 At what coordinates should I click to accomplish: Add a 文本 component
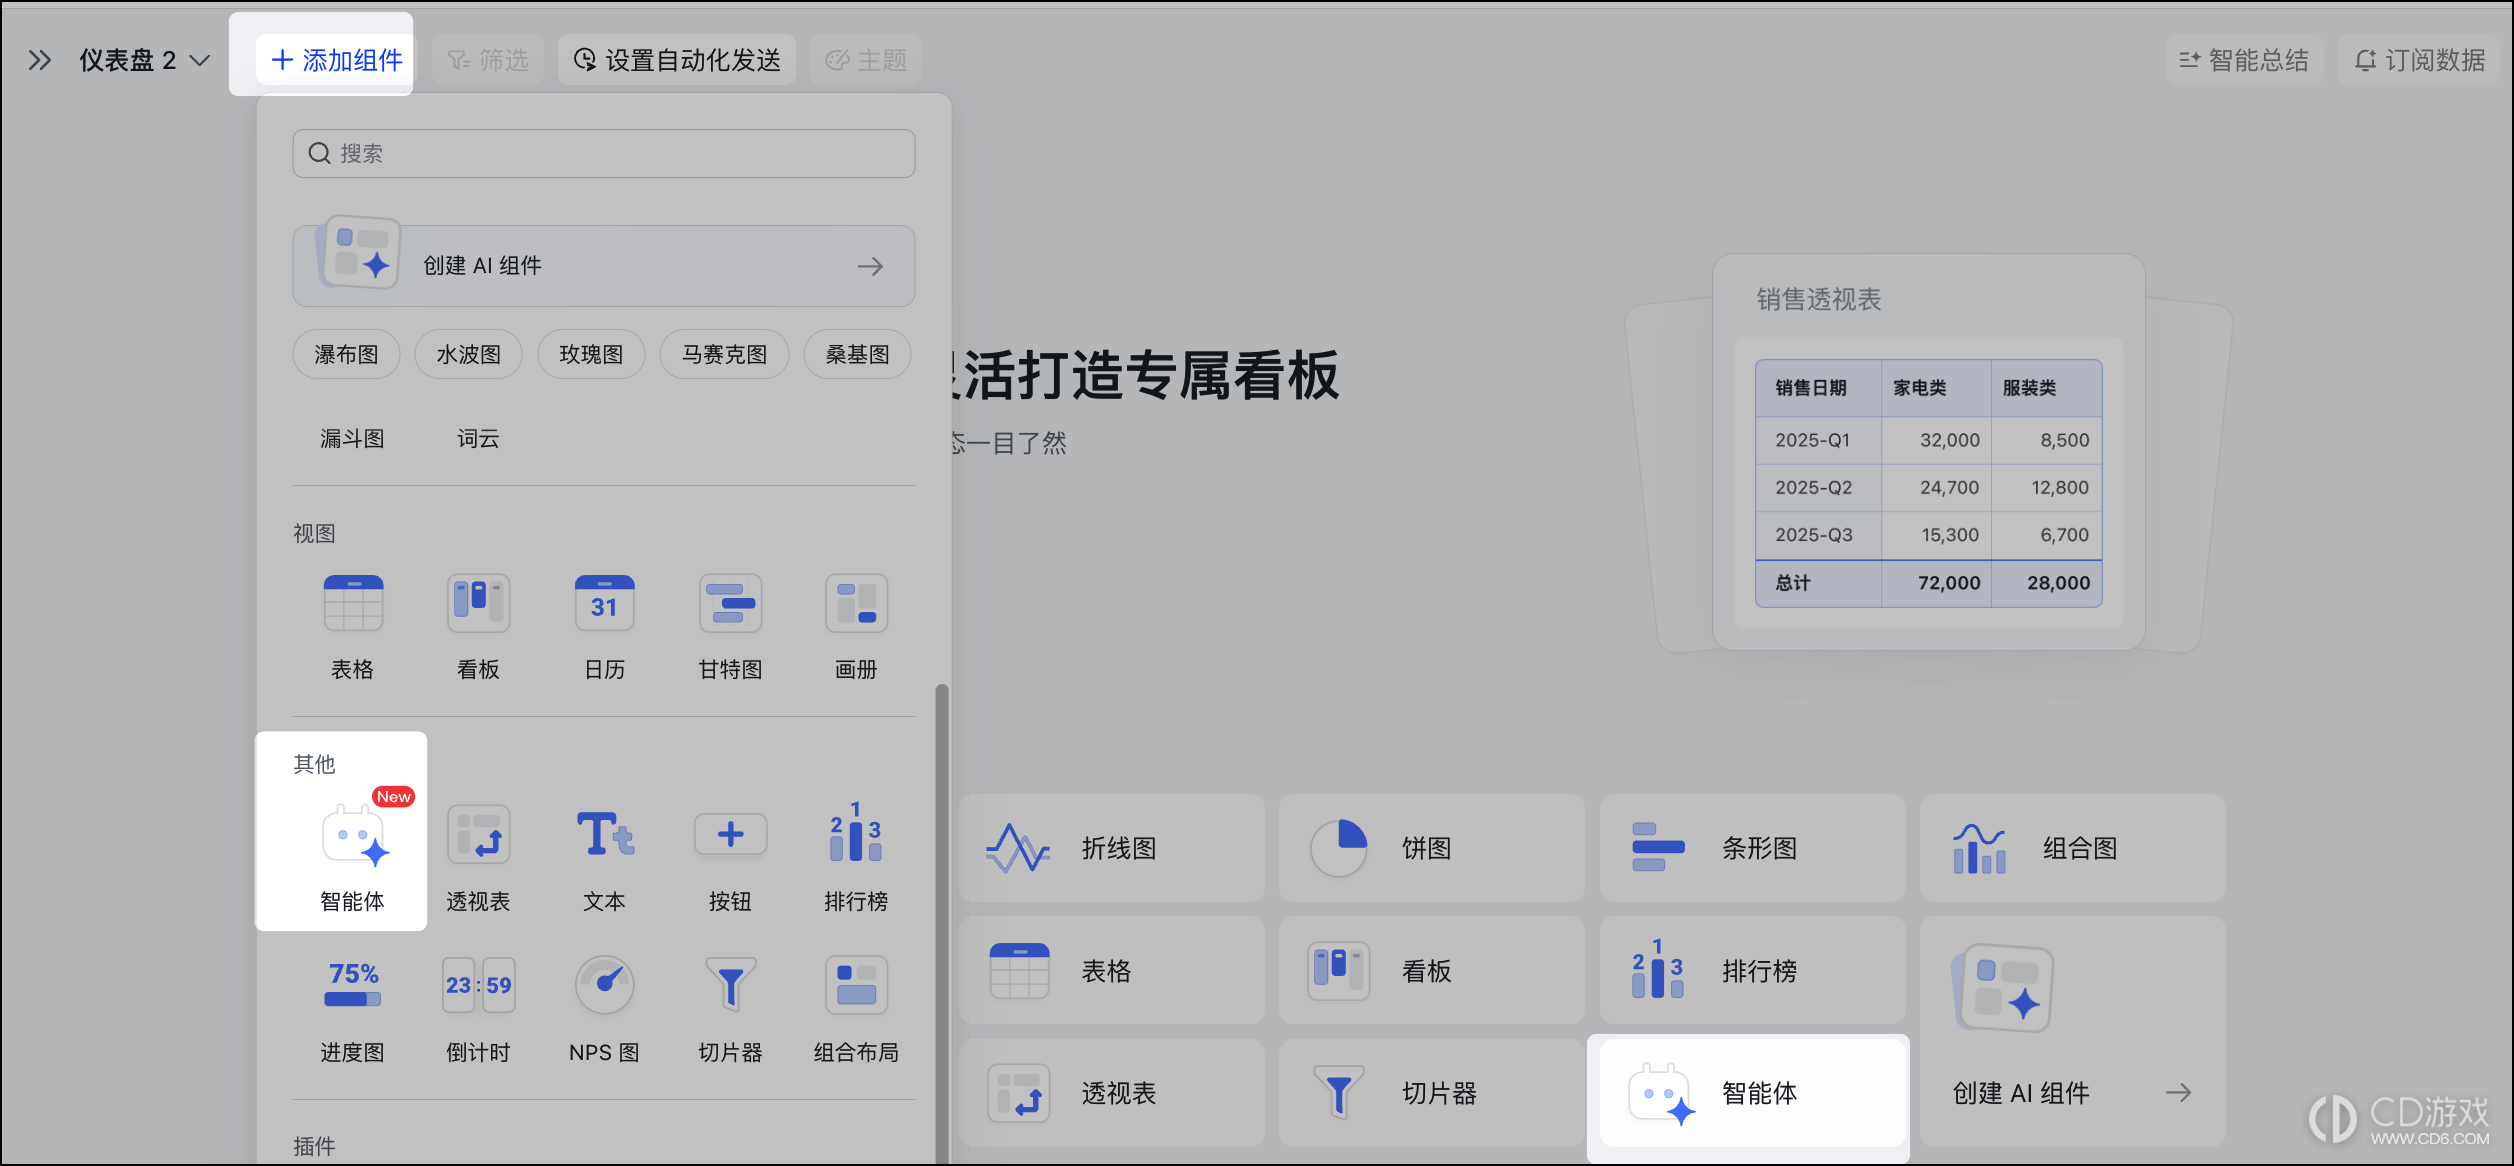pos(605,836)
